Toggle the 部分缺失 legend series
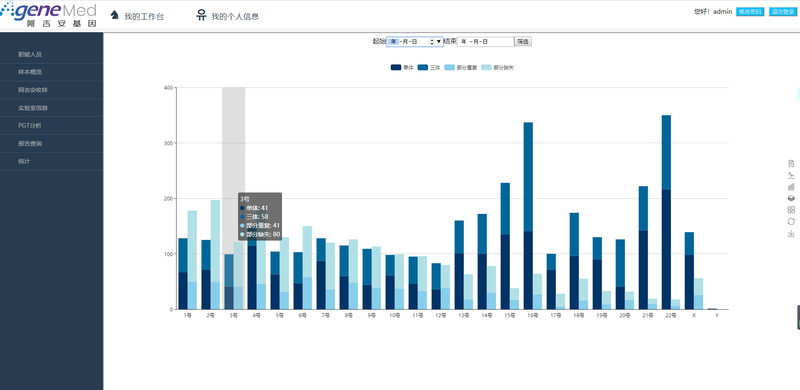 click(x=497, y=67)
